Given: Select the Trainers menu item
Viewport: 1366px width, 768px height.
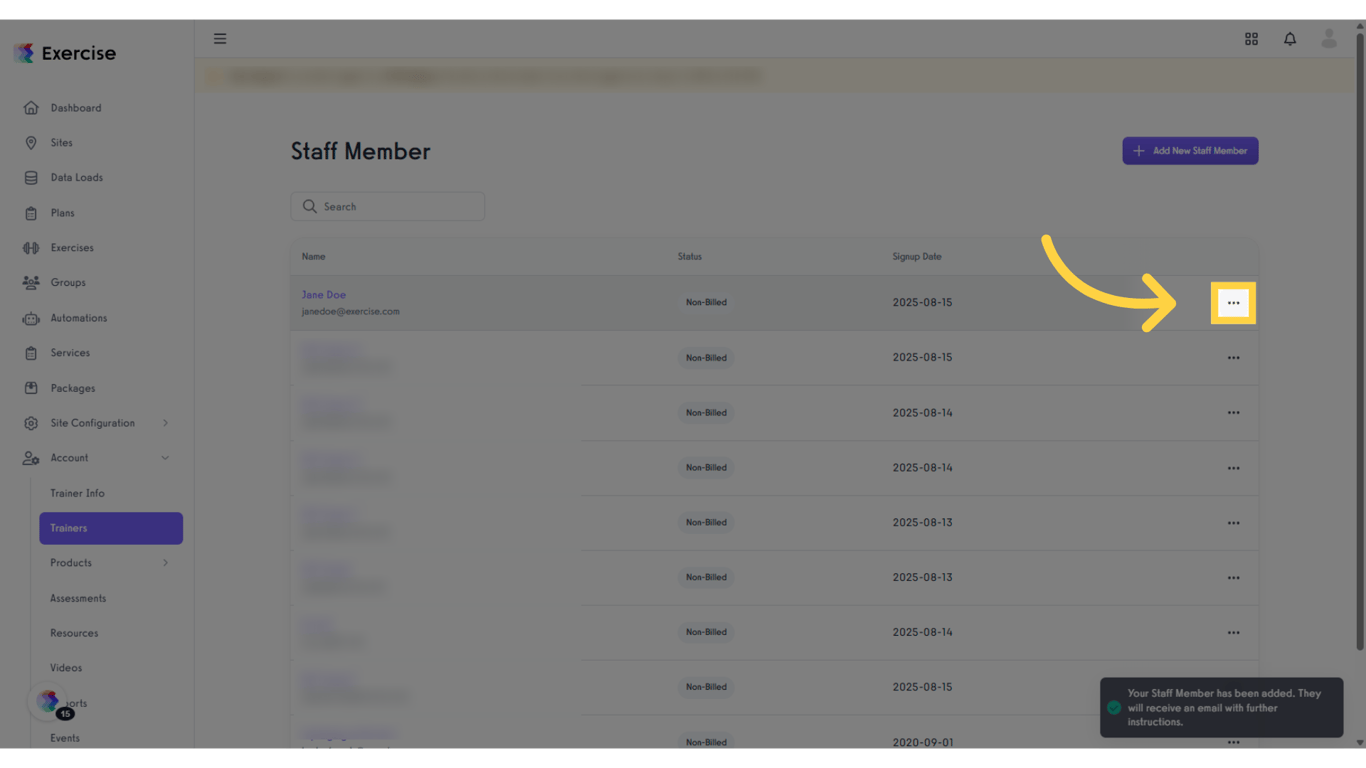Looking at the screenshot, I should pyautogui.click(x=110, y=528).
